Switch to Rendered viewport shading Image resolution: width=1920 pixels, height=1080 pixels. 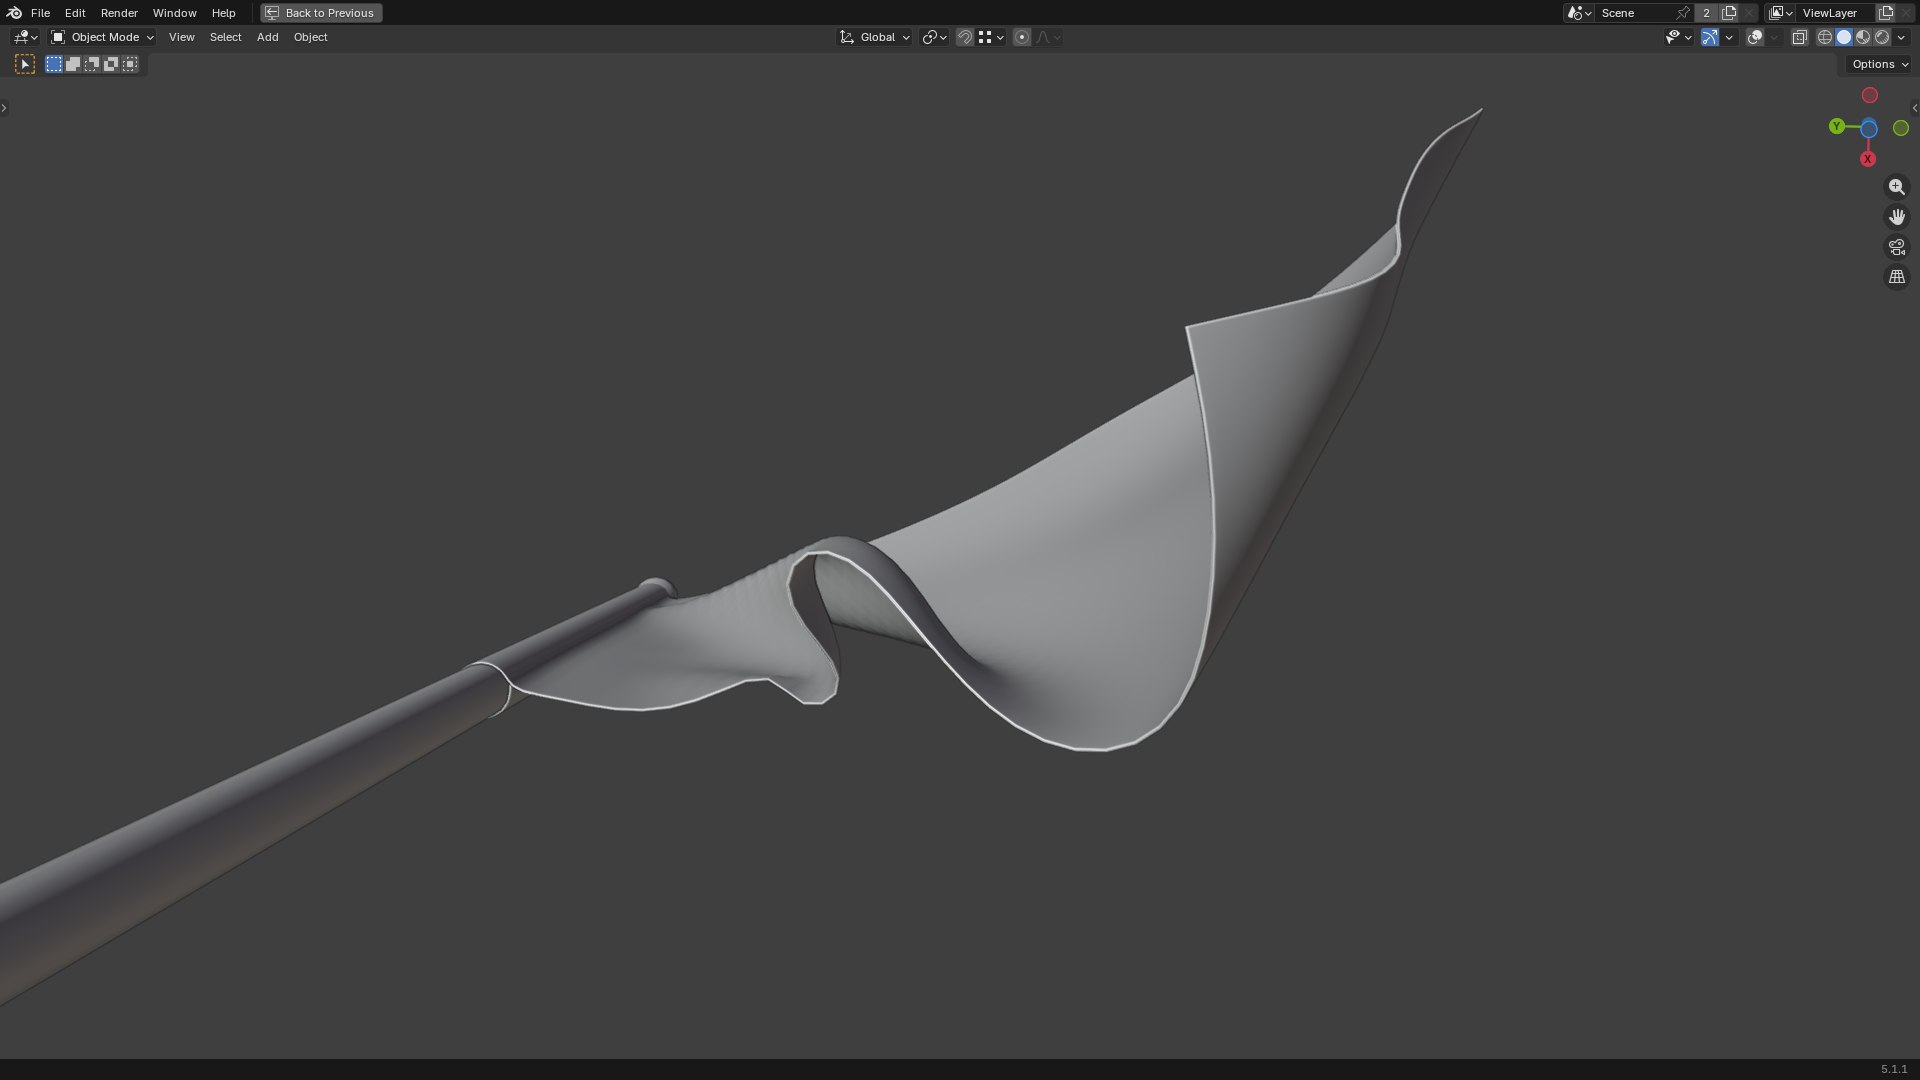(1882, 37)
